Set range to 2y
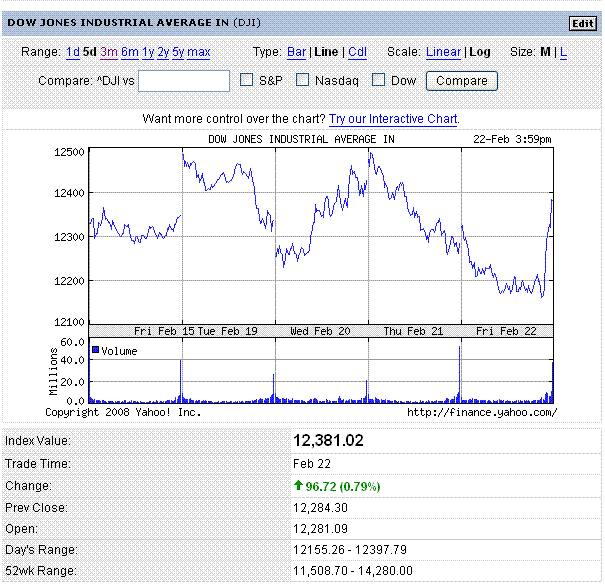 (x=163, y=52)
